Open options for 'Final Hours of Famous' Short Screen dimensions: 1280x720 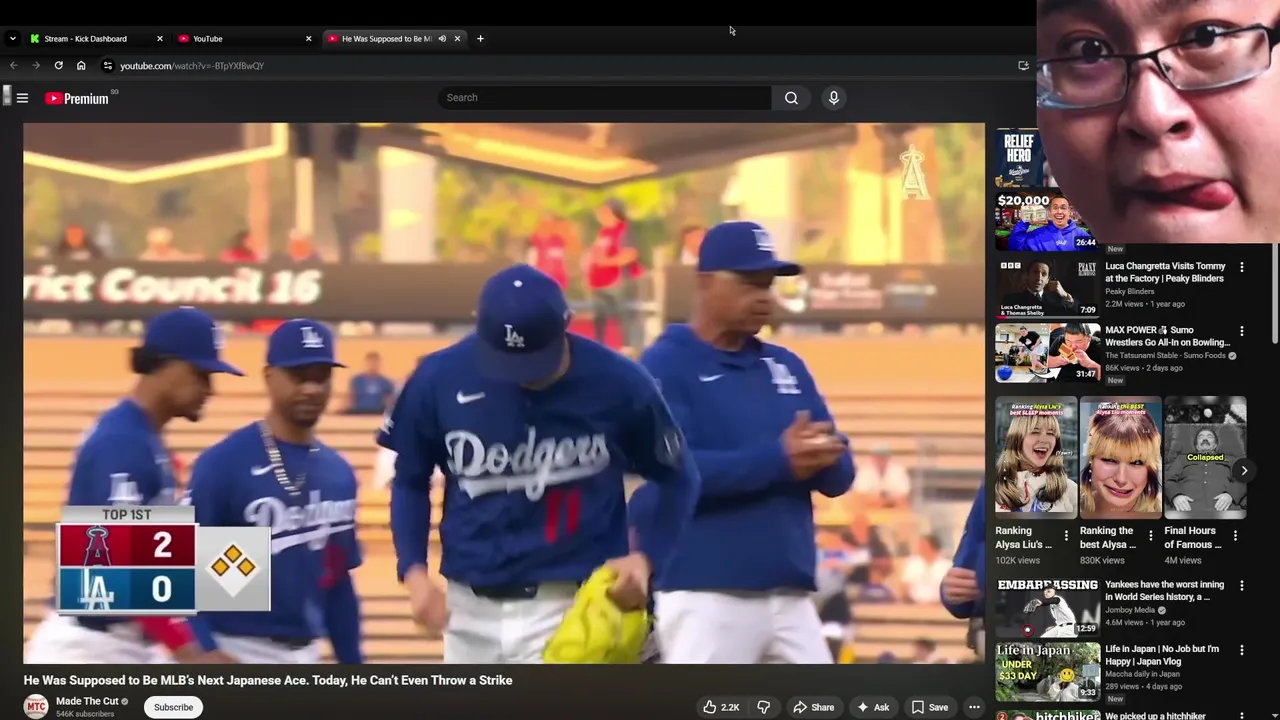[x=1235, y=536]
